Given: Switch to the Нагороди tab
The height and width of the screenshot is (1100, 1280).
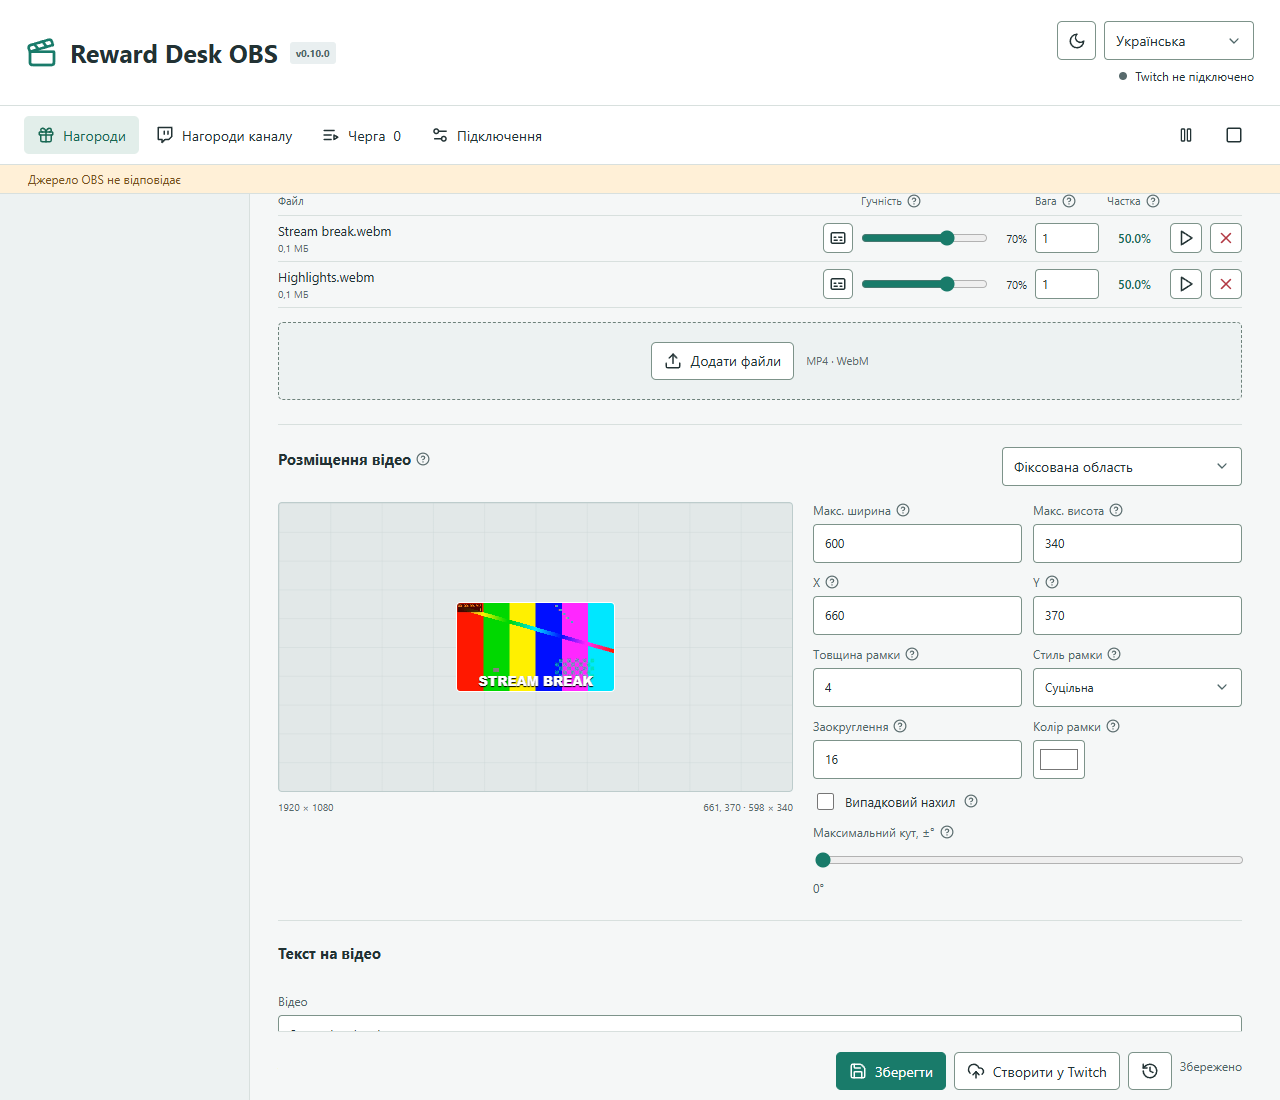Looking at the screenshot, I should coord(82,135).
